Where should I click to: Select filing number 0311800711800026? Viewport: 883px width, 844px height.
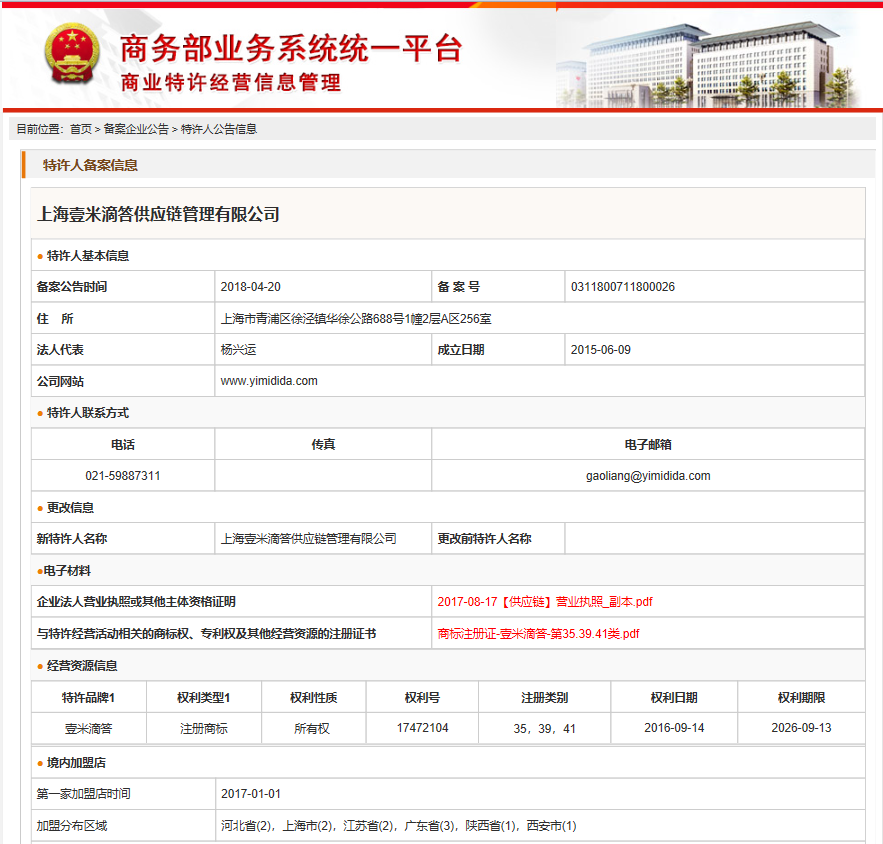[623, 287]
